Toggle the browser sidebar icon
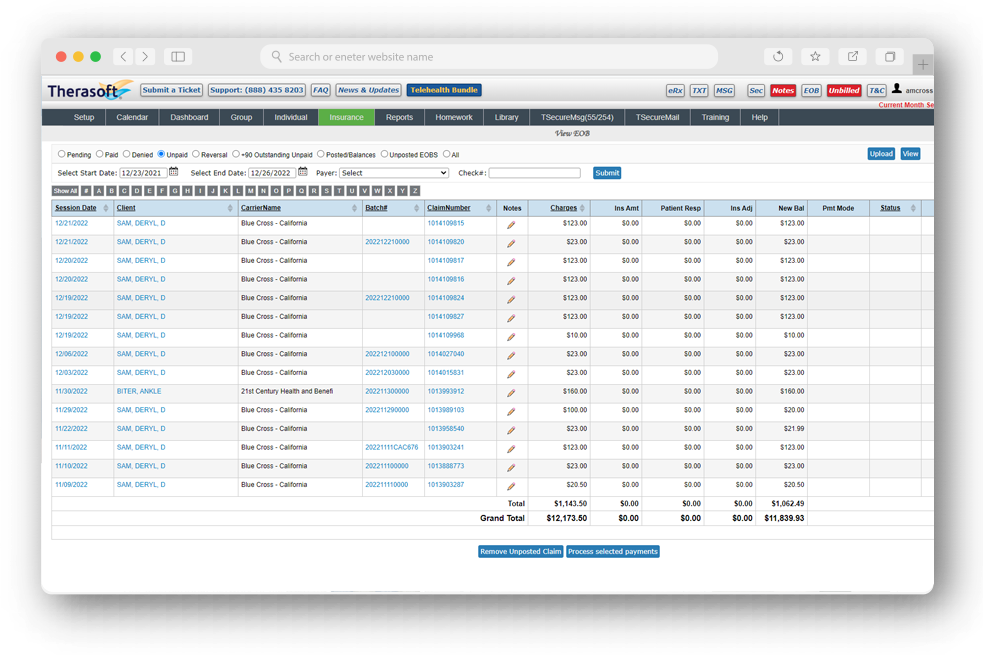Viewport: 983px width, 655px height. coord(178,56)
